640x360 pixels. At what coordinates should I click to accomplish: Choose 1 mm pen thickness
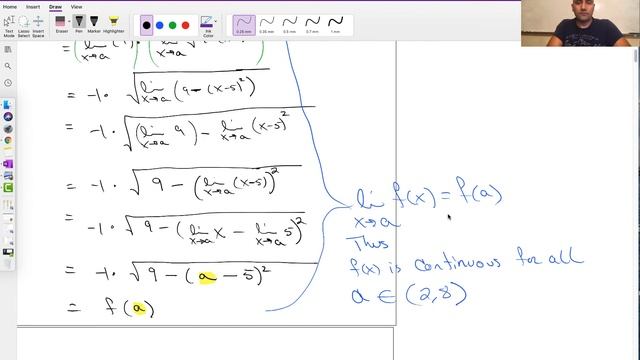[336, 25]
